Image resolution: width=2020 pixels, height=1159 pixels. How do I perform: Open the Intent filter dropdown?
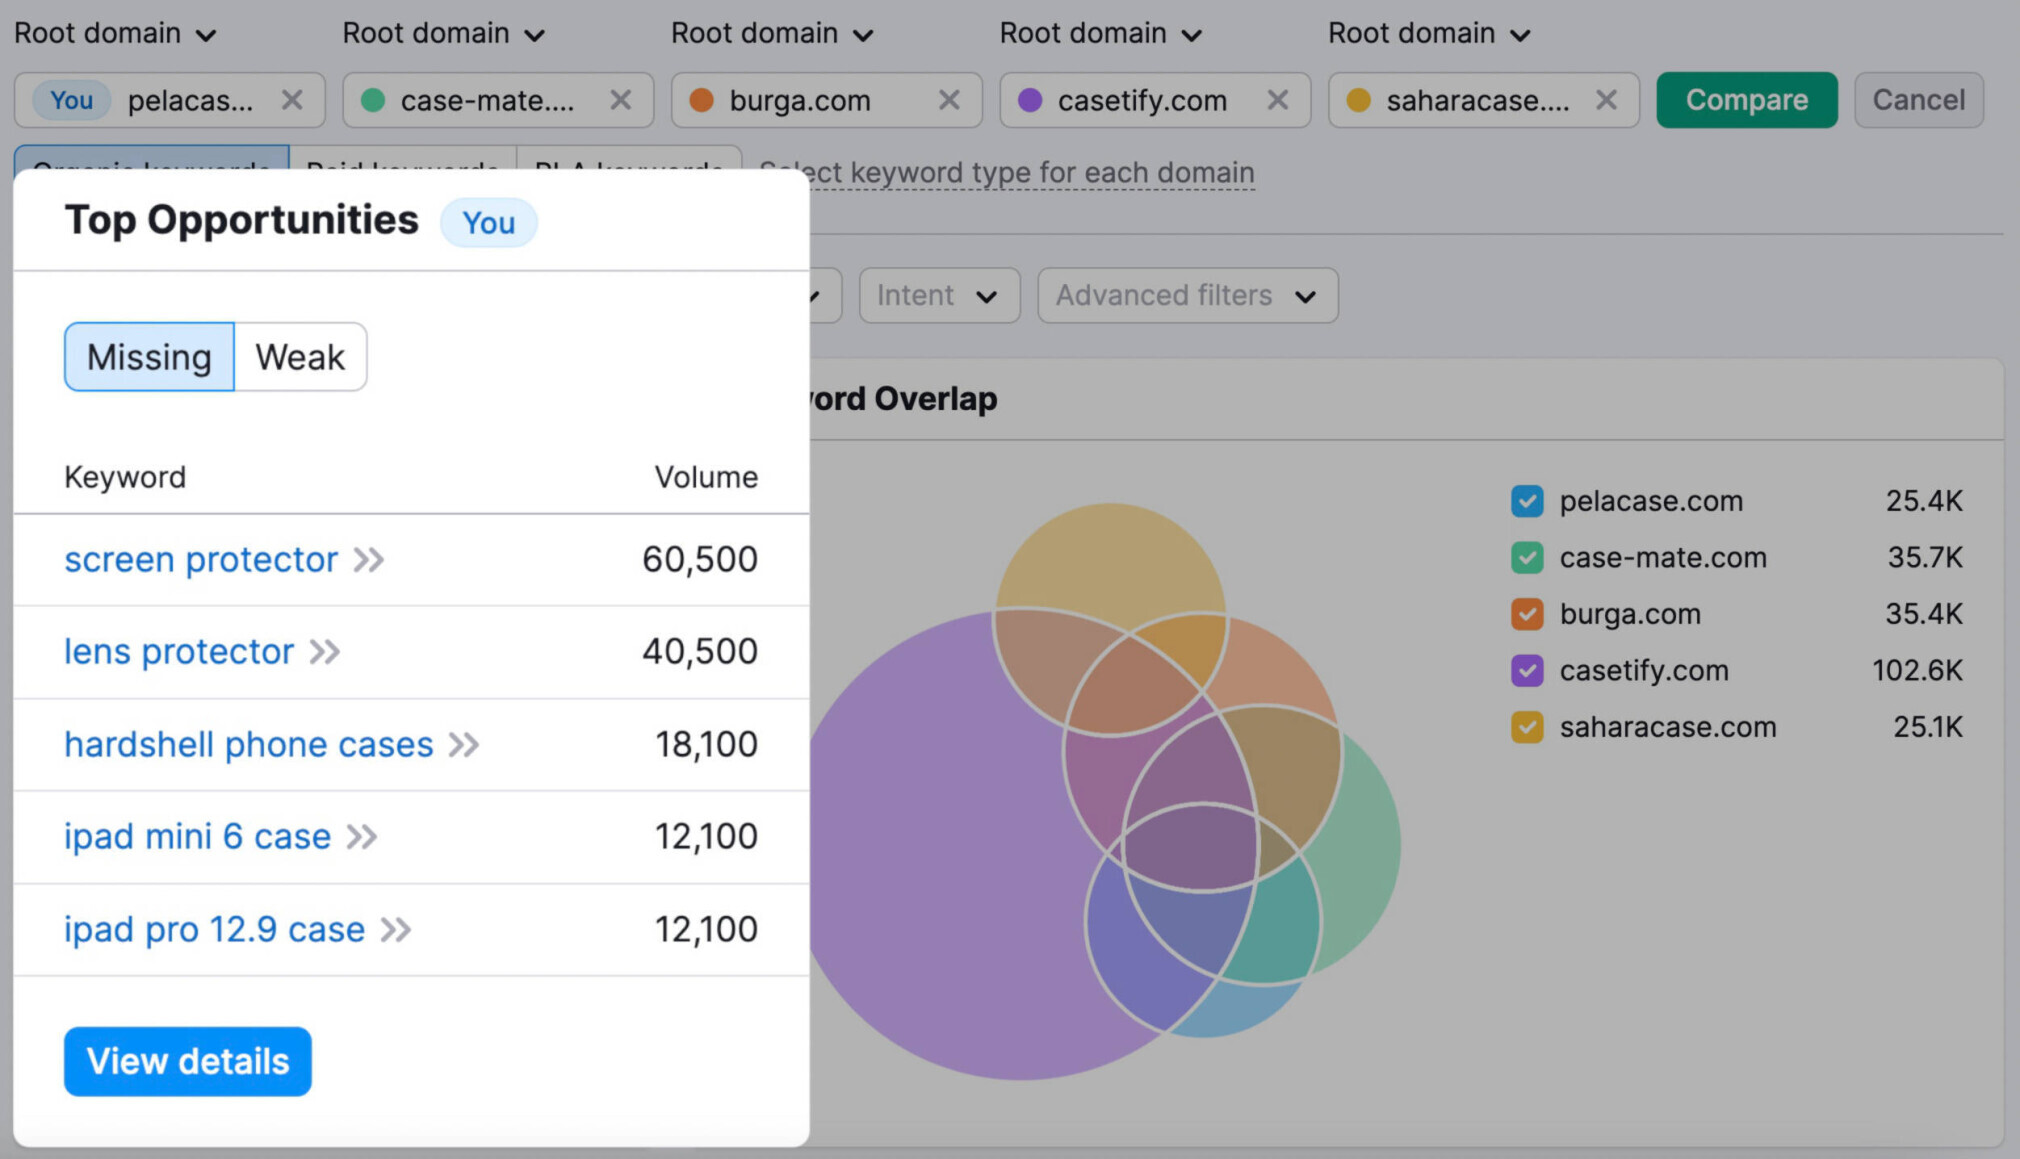[x=938, y=296]
